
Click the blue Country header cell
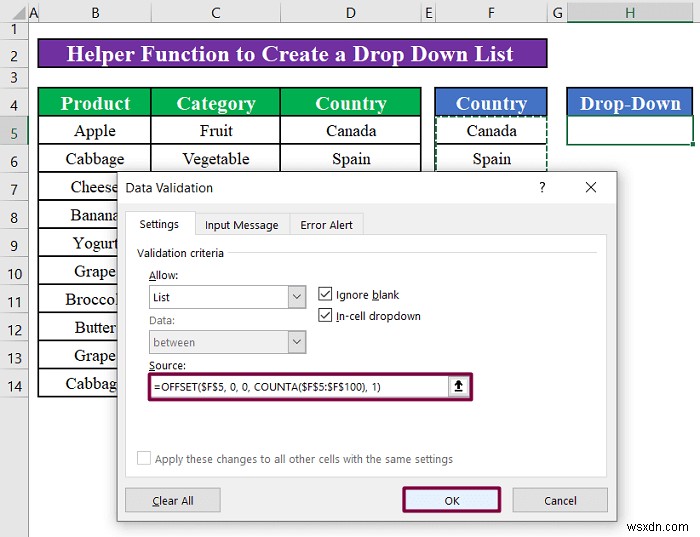tap(491, 103)
